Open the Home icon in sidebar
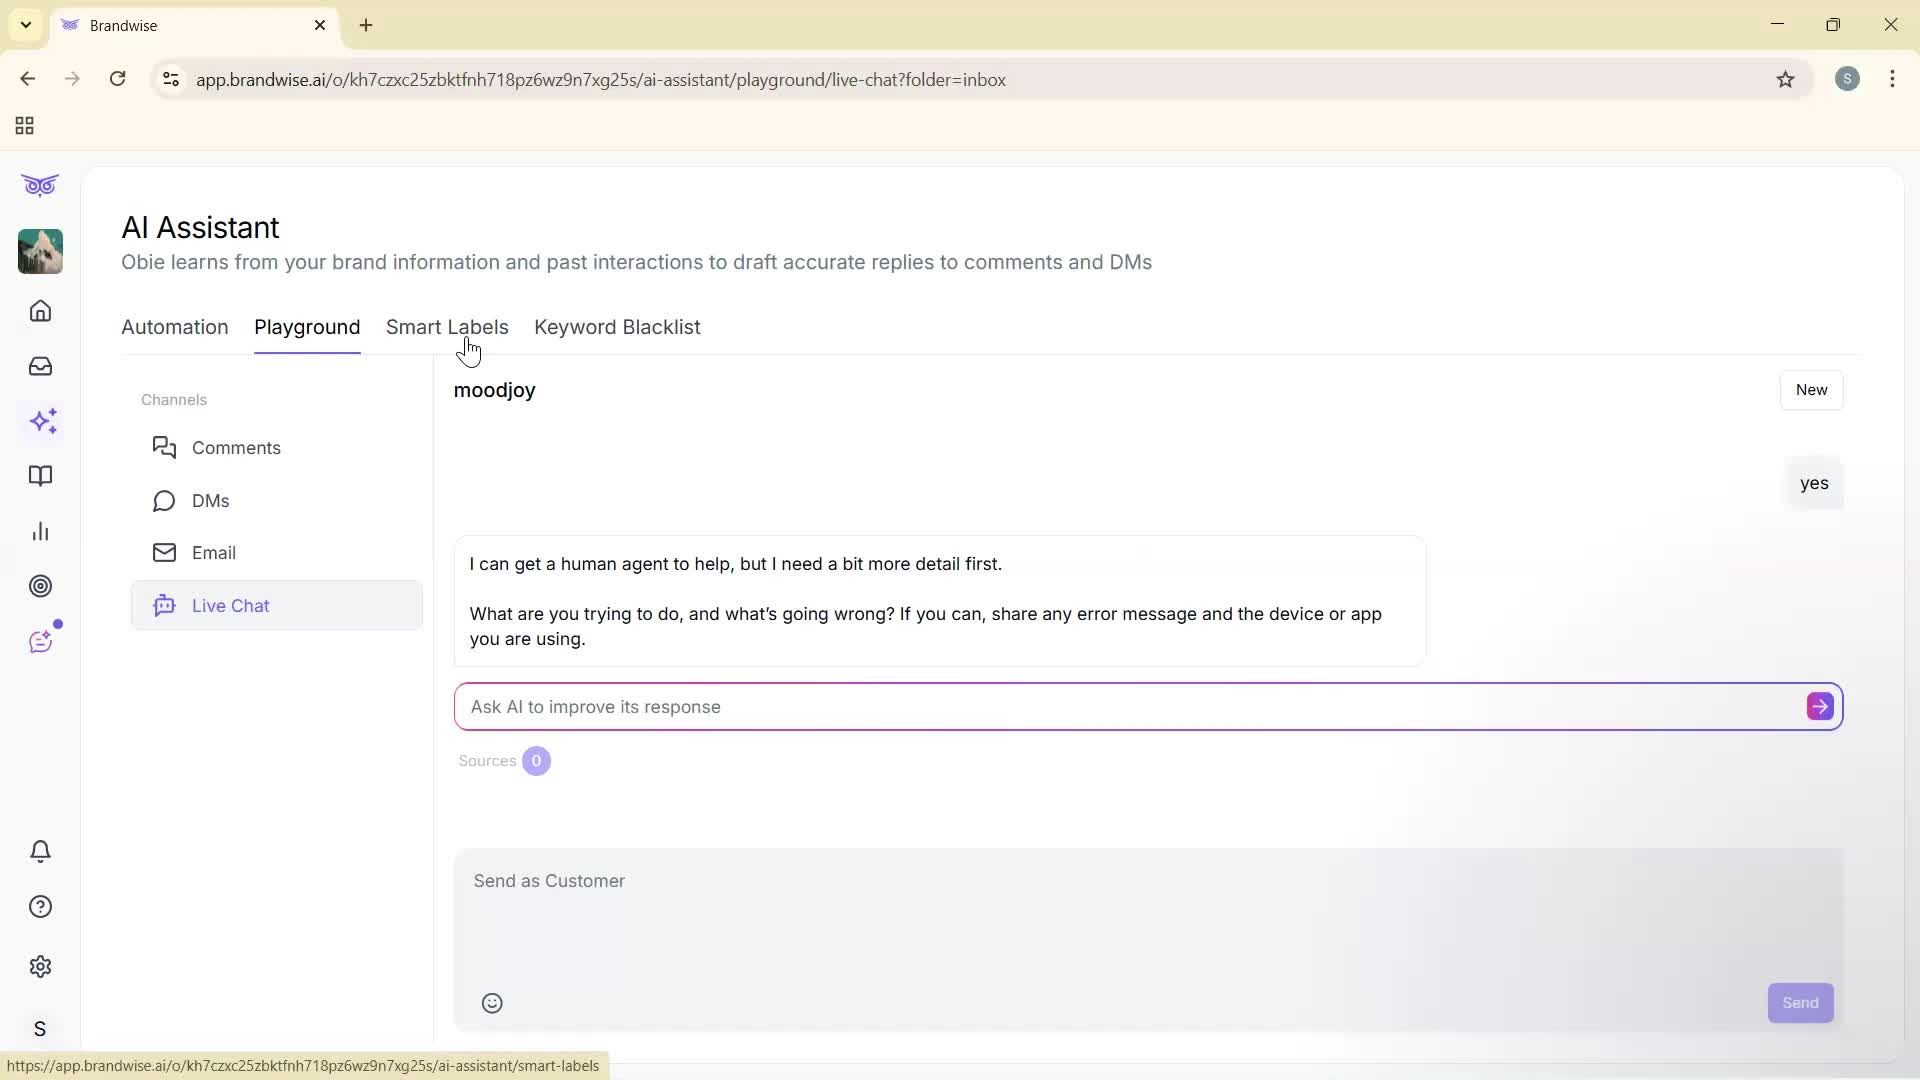 [40, 311]
